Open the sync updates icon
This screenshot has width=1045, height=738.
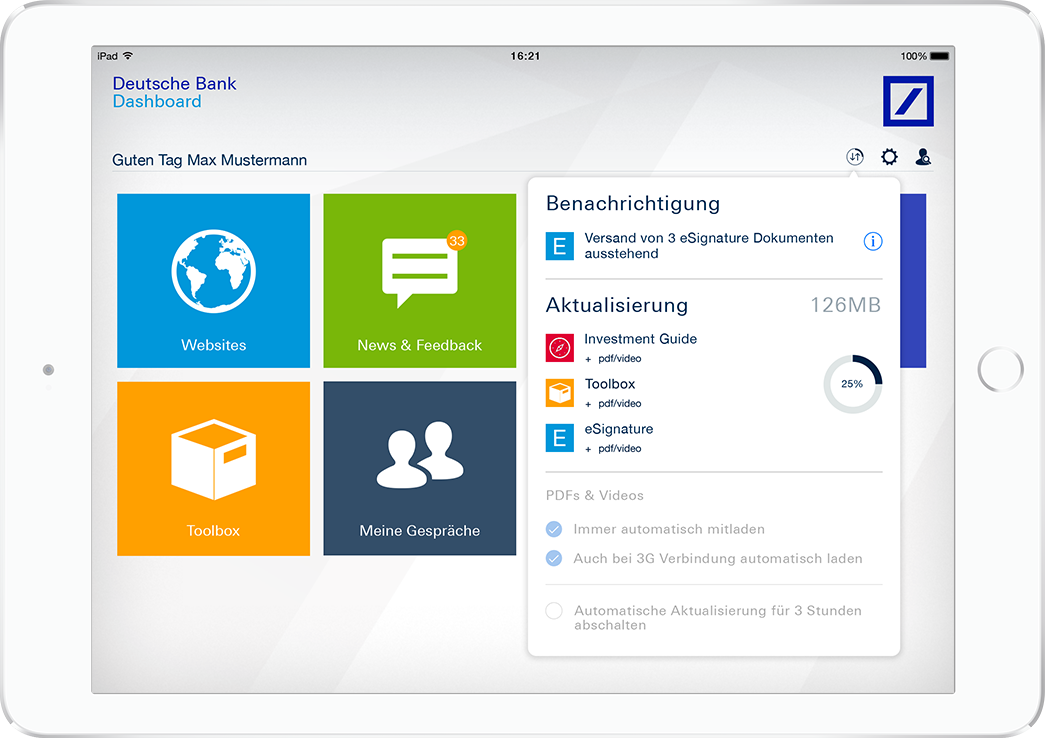coord(854,157)
